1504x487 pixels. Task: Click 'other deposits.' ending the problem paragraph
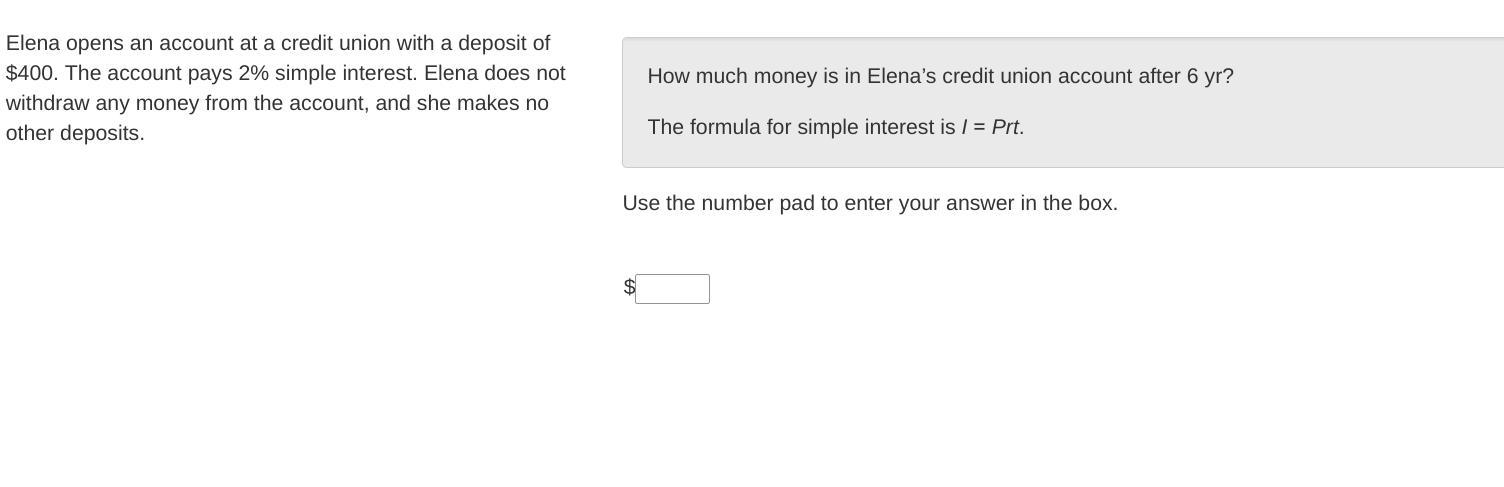(75, 133)
